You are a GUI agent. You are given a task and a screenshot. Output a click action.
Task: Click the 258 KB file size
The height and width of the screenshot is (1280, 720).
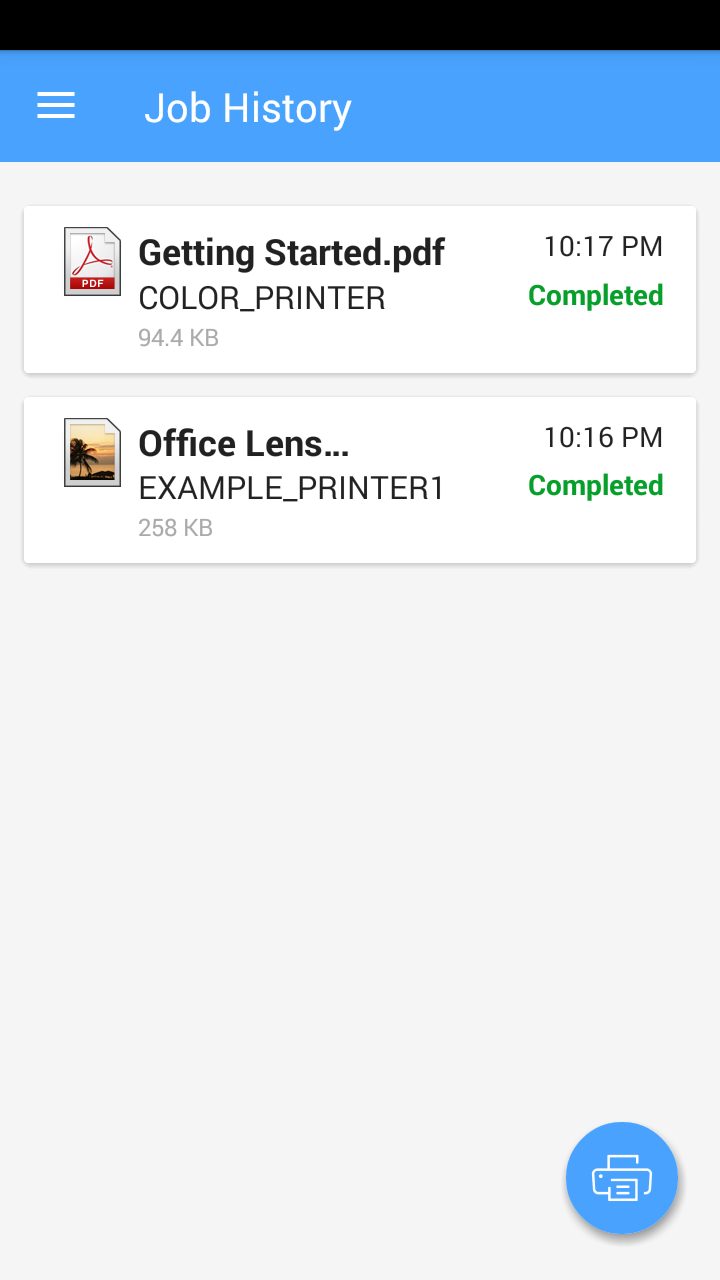pos(175,528)
